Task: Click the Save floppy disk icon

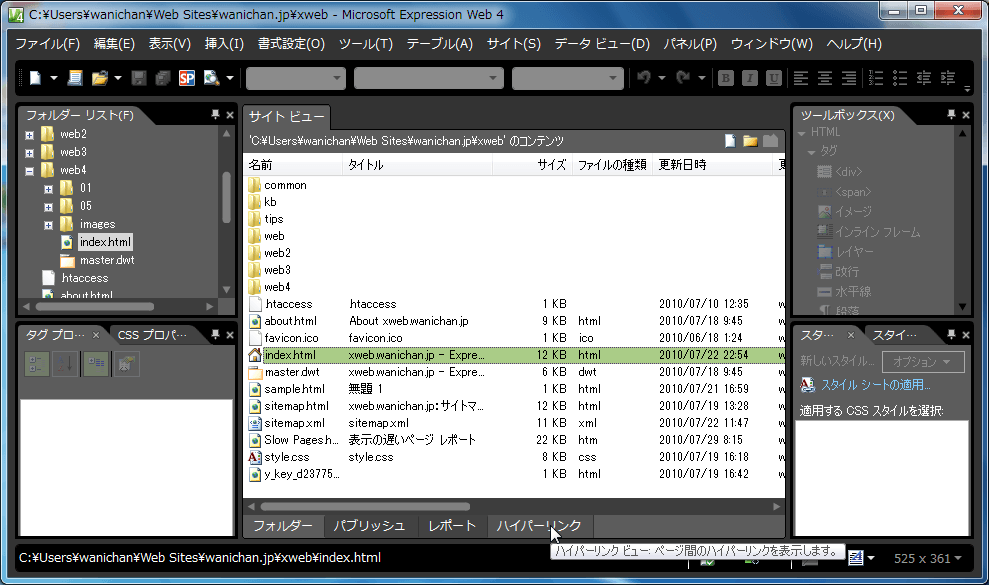Action: (139, 78)
